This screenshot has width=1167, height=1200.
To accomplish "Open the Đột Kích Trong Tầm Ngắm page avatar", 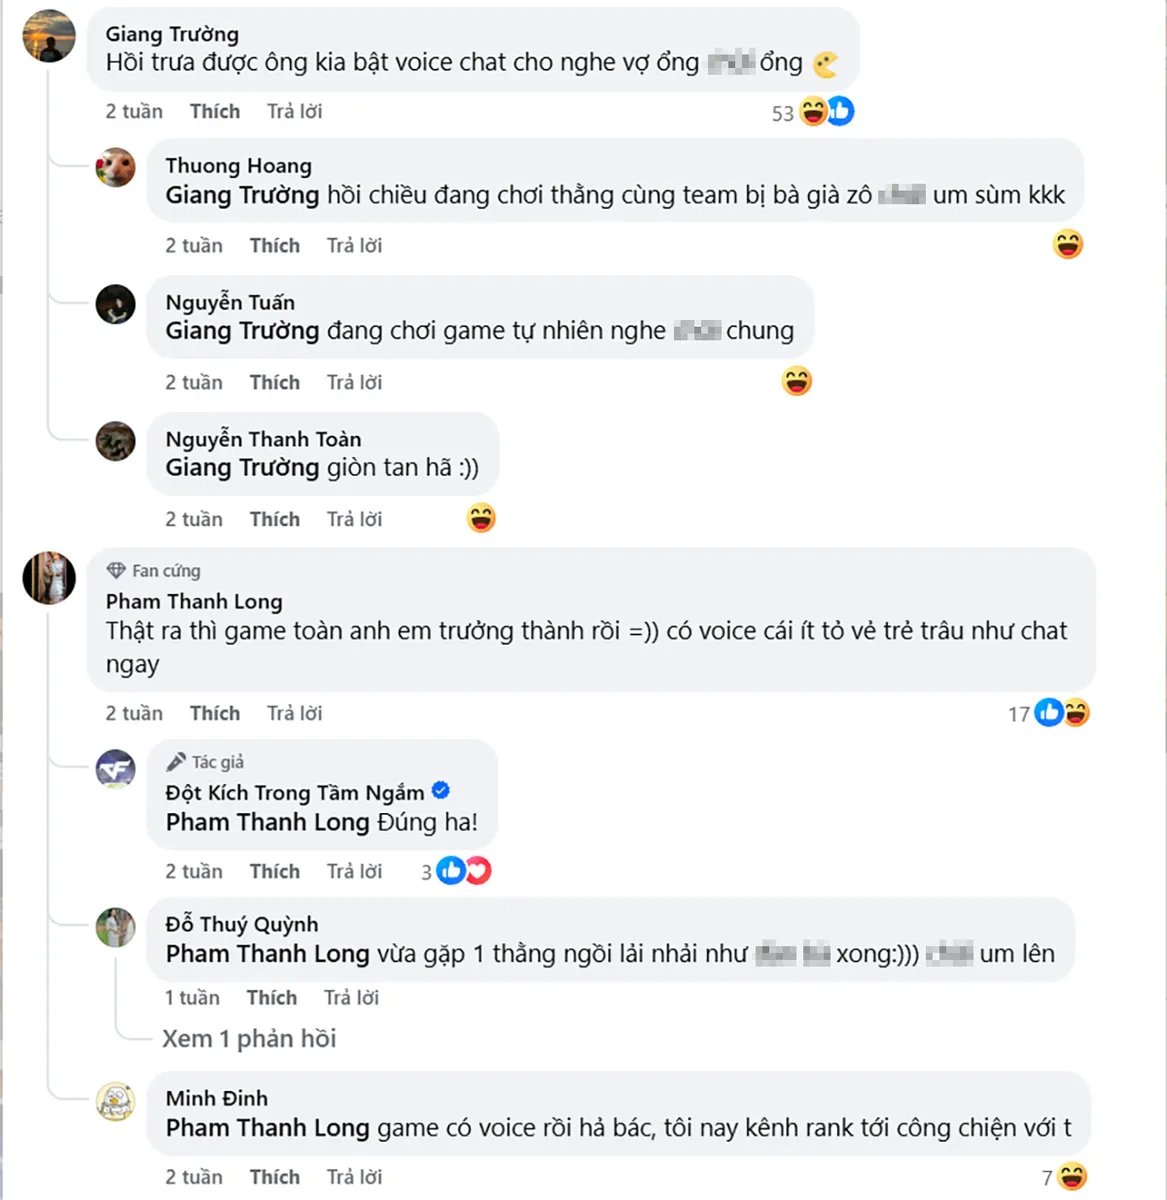I will [x=116, y=769].
